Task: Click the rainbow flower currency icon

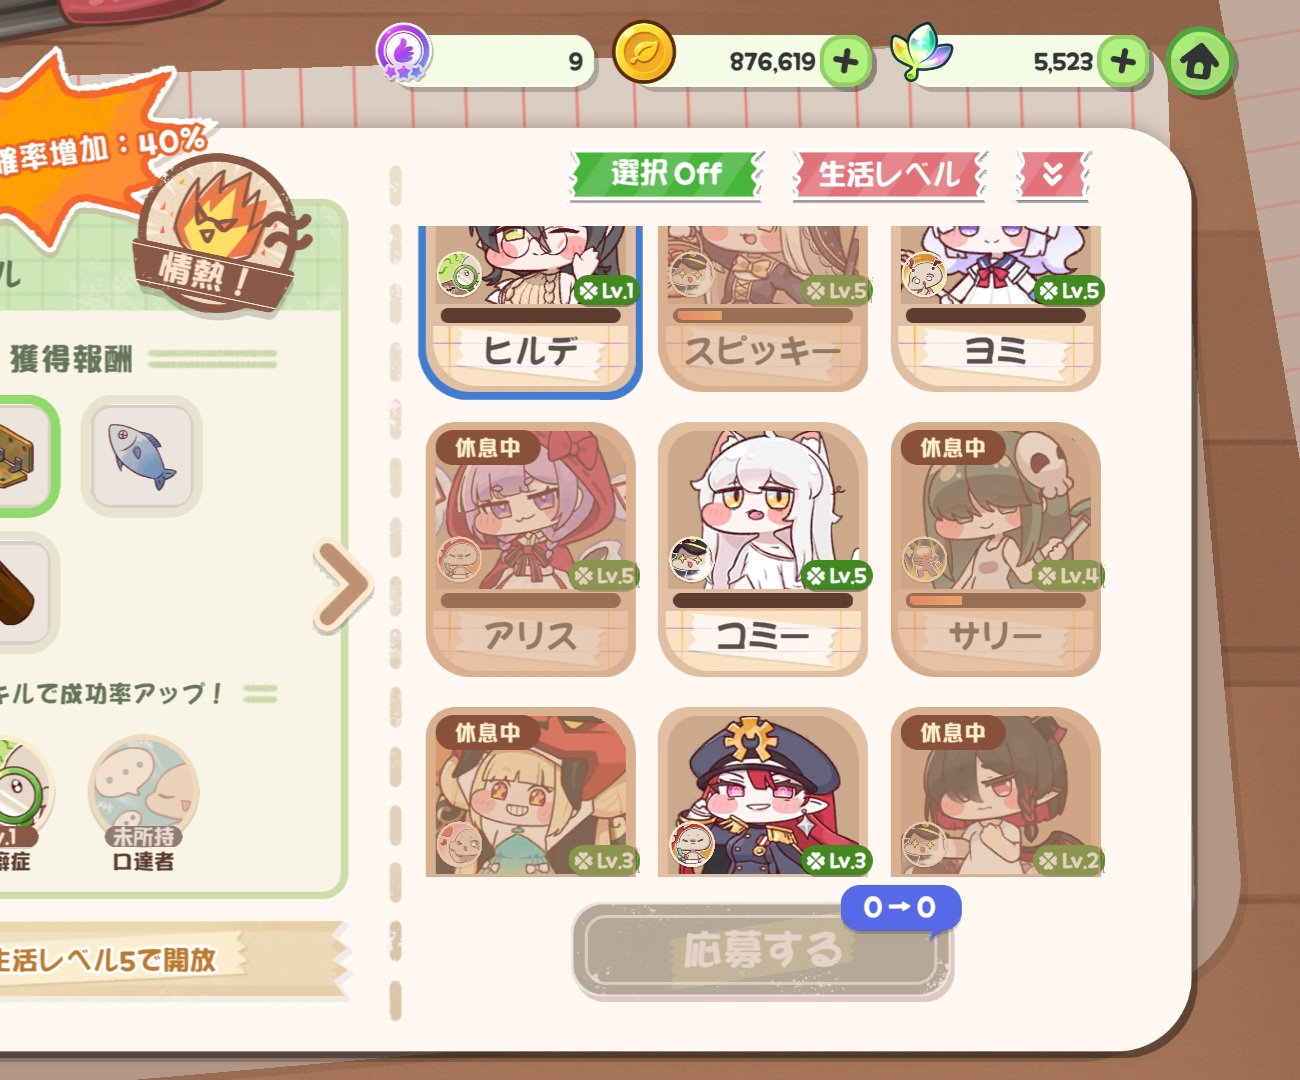Action: [920, 52]
